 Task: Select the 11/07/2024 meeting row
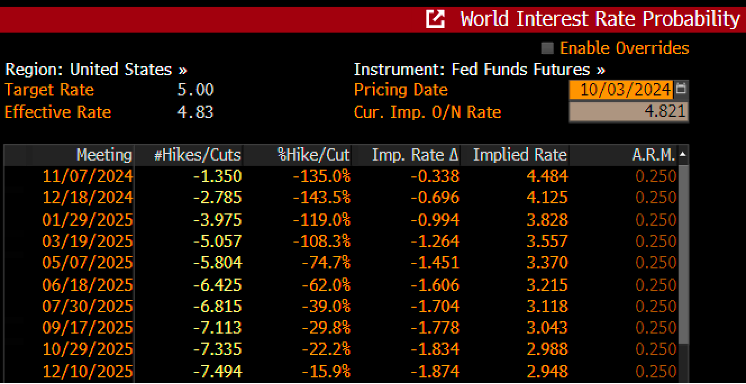pyautogui.click(x=341, y=177)
